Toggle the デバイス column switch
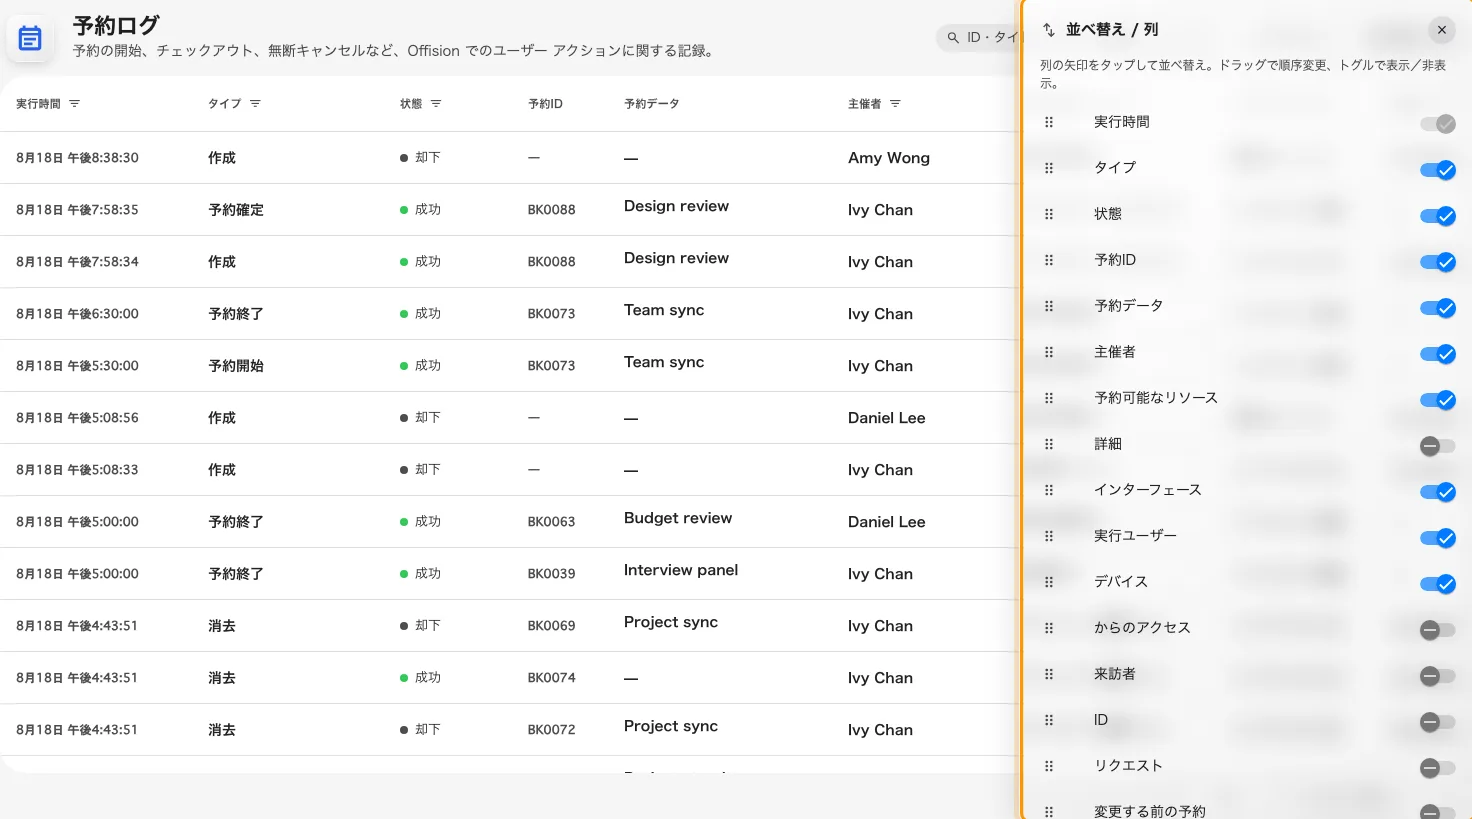The height and width of the screenshot is (819, 1472). [1438, 584]
